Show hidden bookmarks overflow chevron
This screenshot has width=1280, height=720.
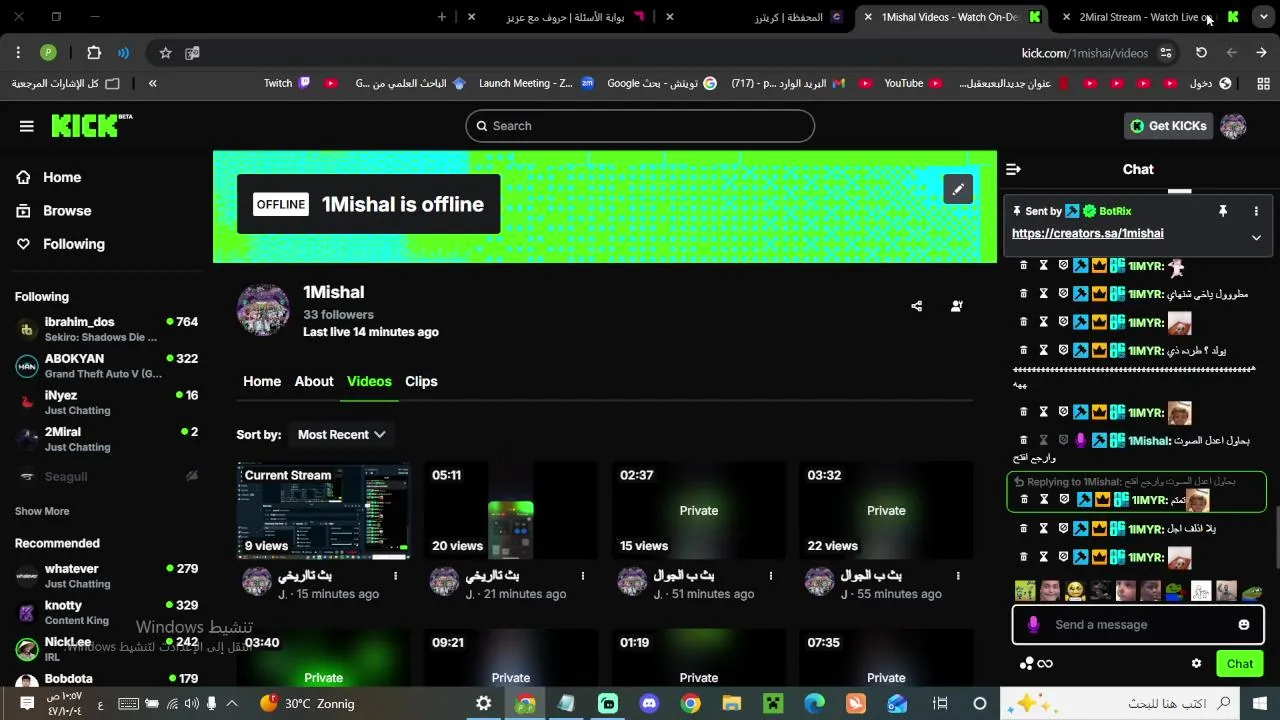point(152,83)
